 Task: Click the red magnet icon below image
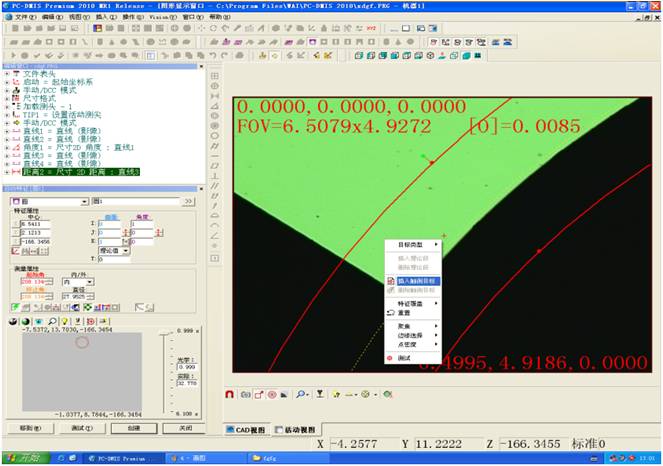coord(232,394)
